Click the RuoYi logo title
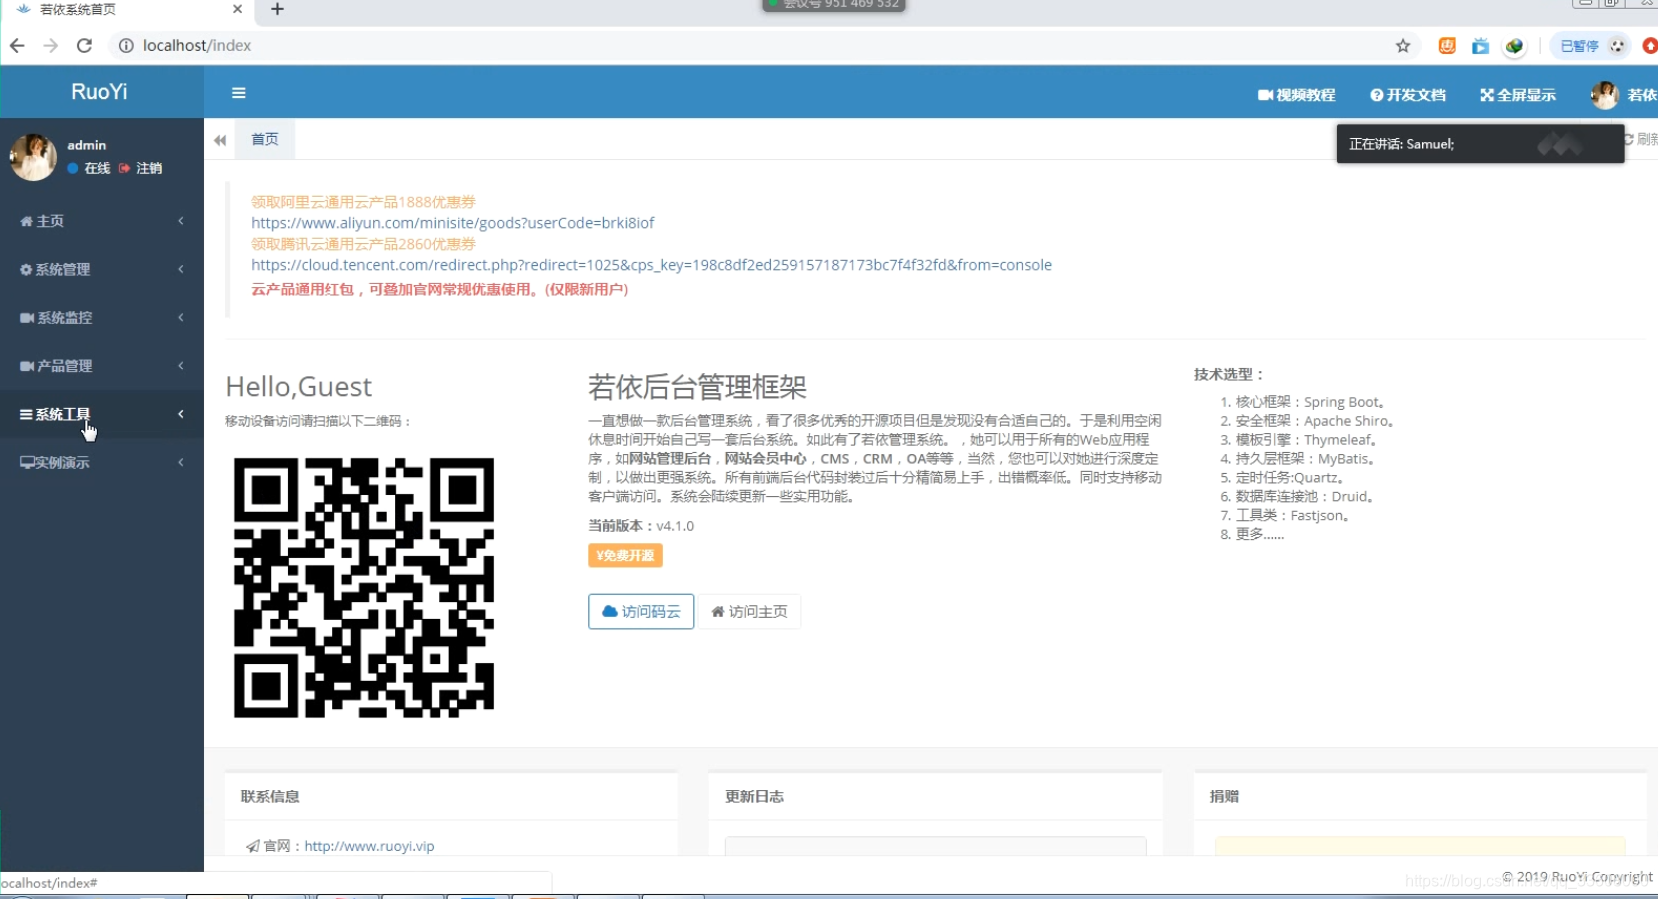The height and width of the screenshot is (899, 1658). pyautogui.click(x=99, y=92)
